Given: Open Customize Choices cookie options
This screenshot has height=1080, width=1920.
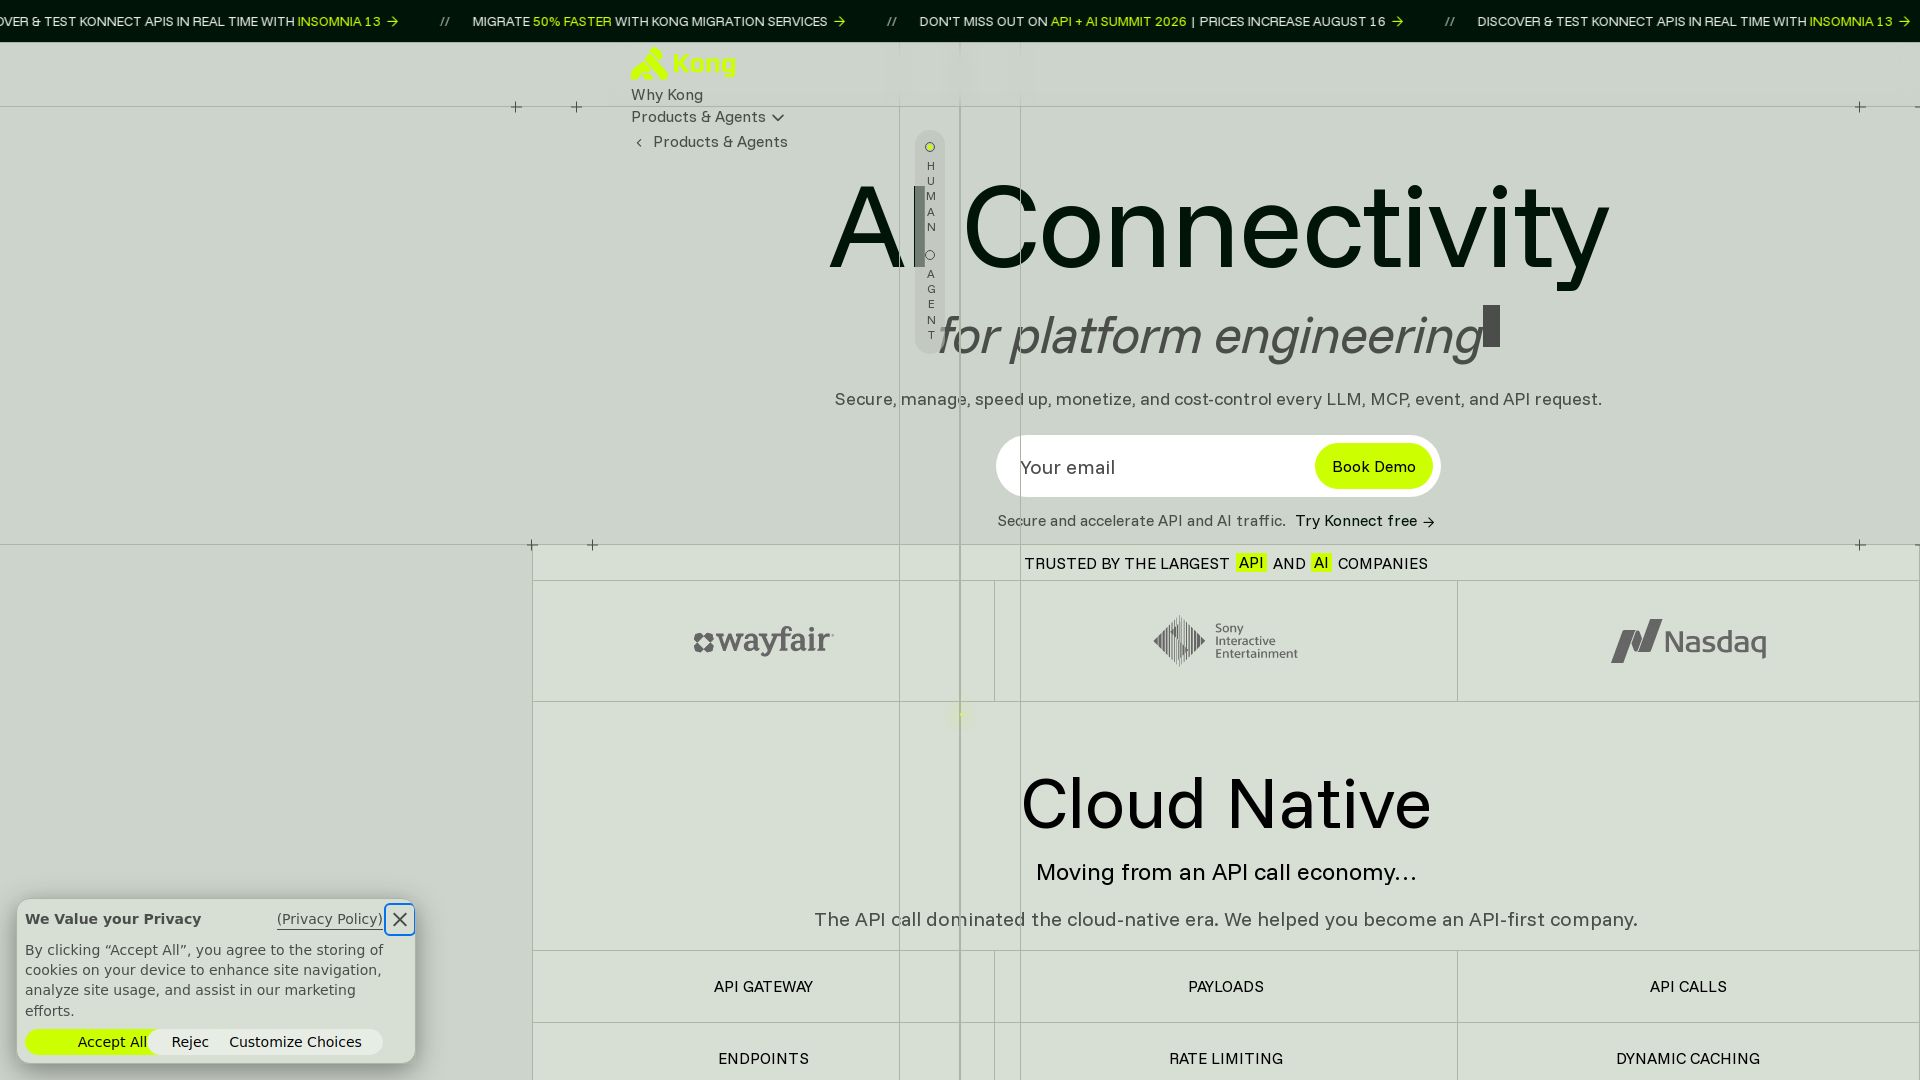Looking at the screenshot, I should [295, 1042].
